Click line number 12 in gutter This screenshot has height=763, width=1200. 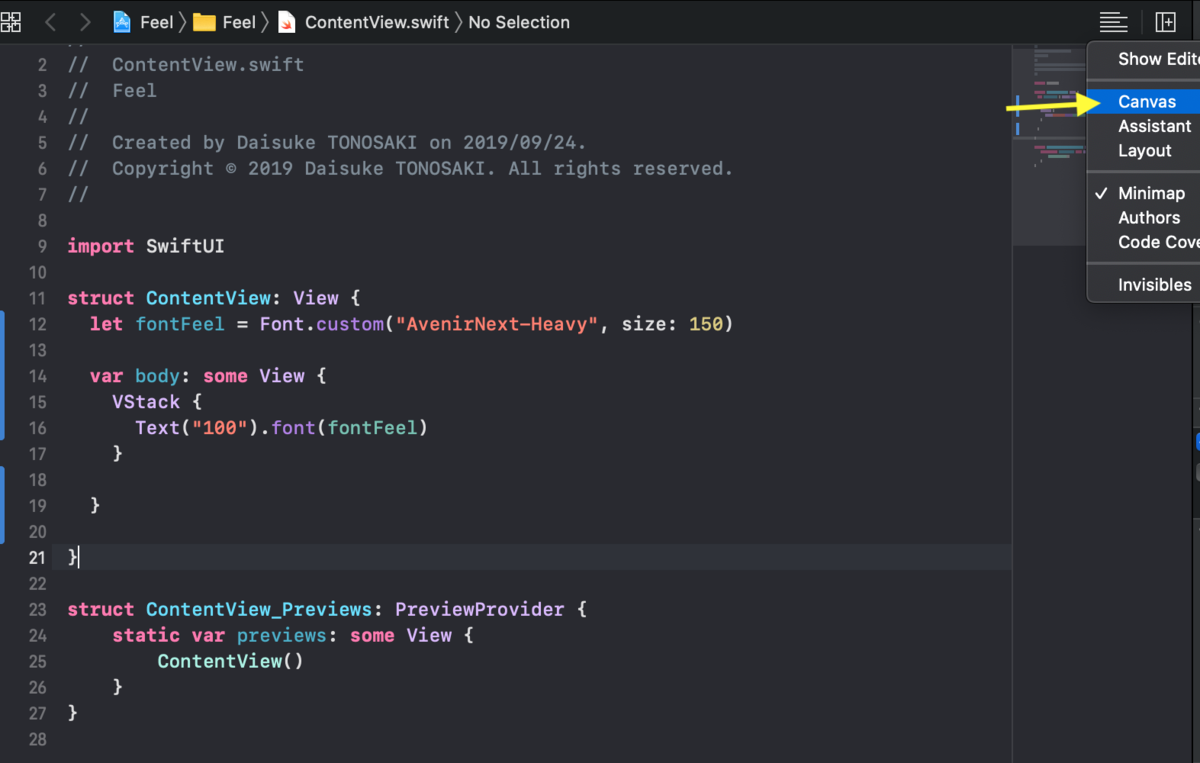[38, 324]
